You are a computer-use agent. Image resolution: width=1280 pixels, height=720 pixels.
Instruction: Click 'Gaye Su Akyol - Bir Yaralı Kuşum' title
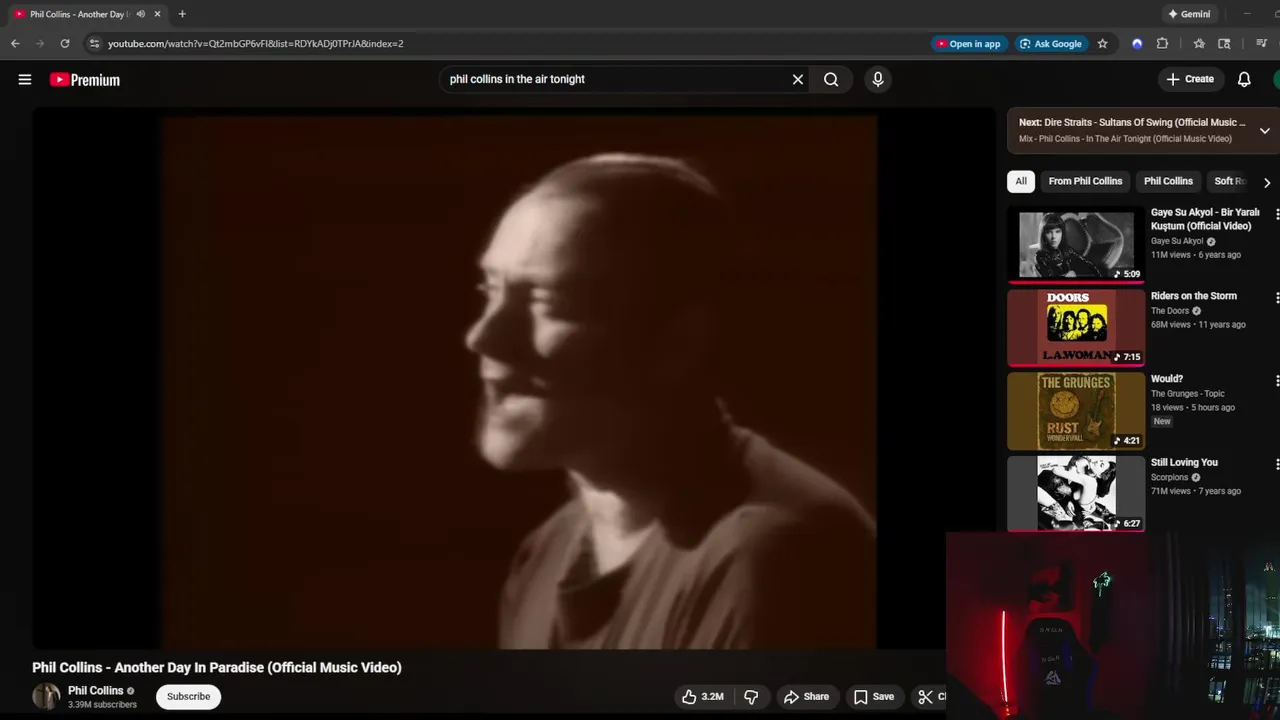pyautogui.click(x=1205, y=219)
